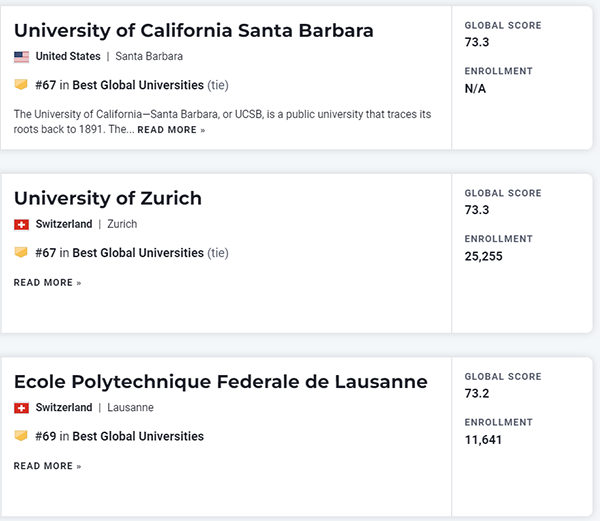Click UCSB's enrollment N/A value

pyautogui.click(x=476, y=88)
